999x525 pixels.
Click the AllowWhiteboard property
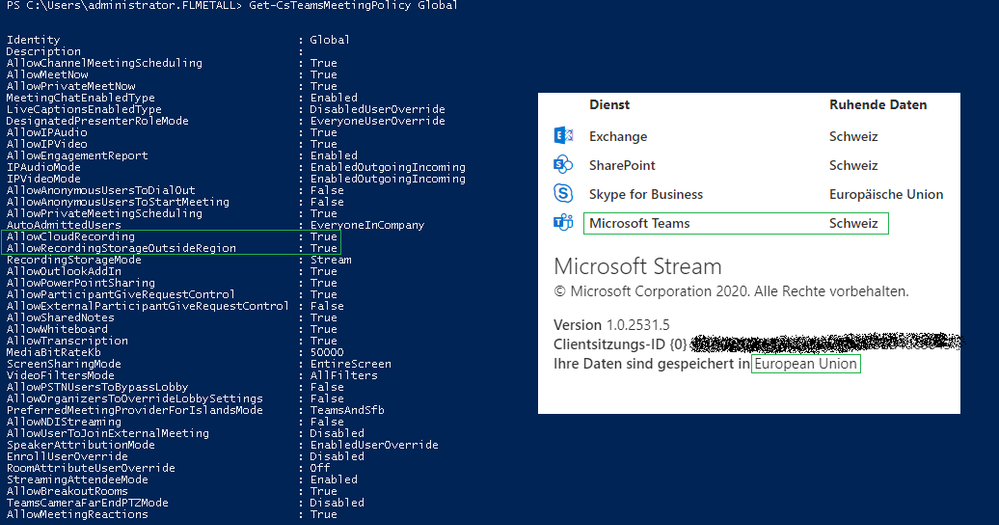point(57,329)
